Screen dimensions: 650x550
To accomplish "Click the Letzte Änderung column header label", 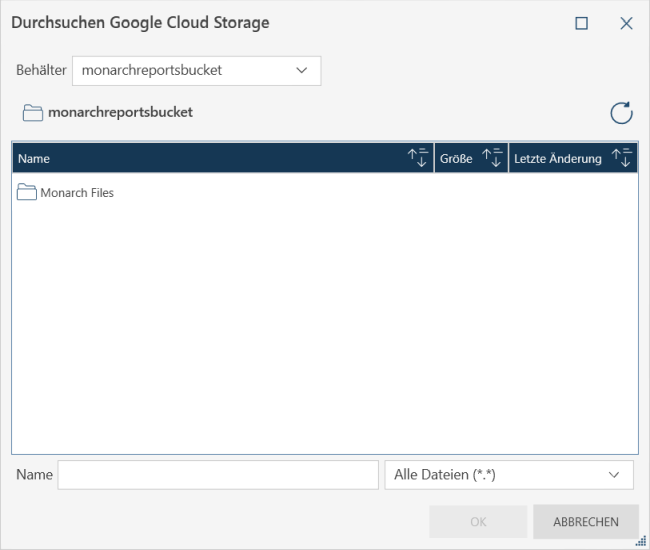I will tap(558, 158).
